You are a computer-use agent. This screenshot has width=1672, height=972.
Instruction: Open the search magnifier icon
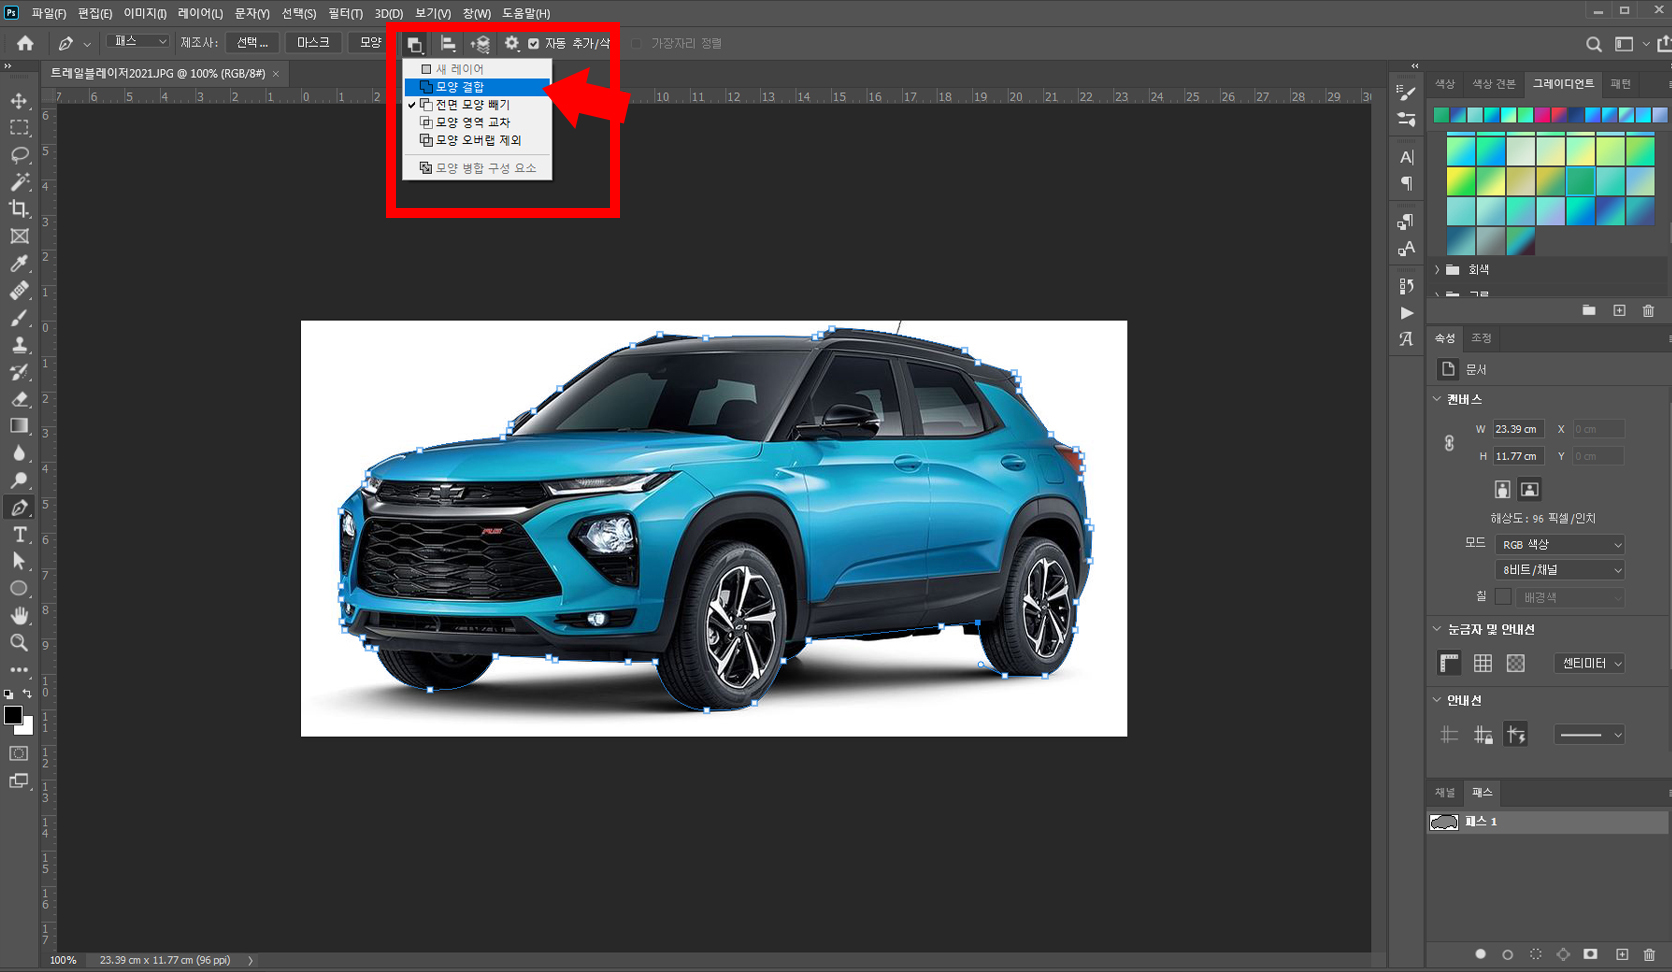1594,44
